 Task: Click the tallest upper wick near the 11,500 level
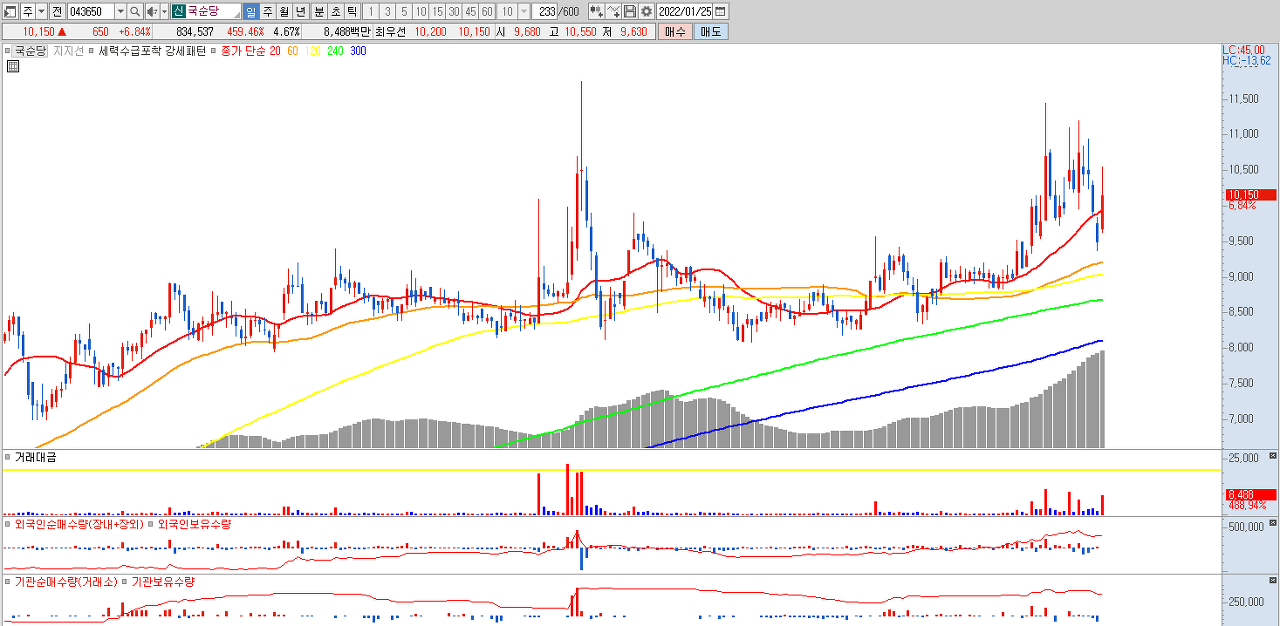coord(581,125)
